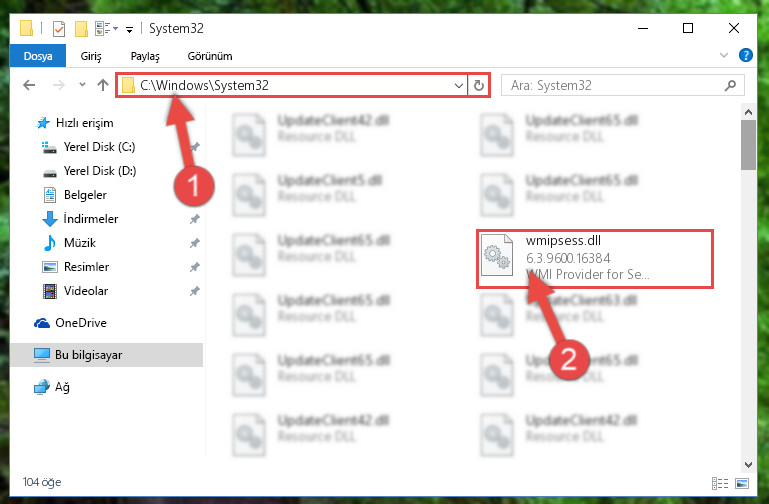Open the Help question mark icon
This screenshot has height=504, width=769.
click(x=745, y=55)
